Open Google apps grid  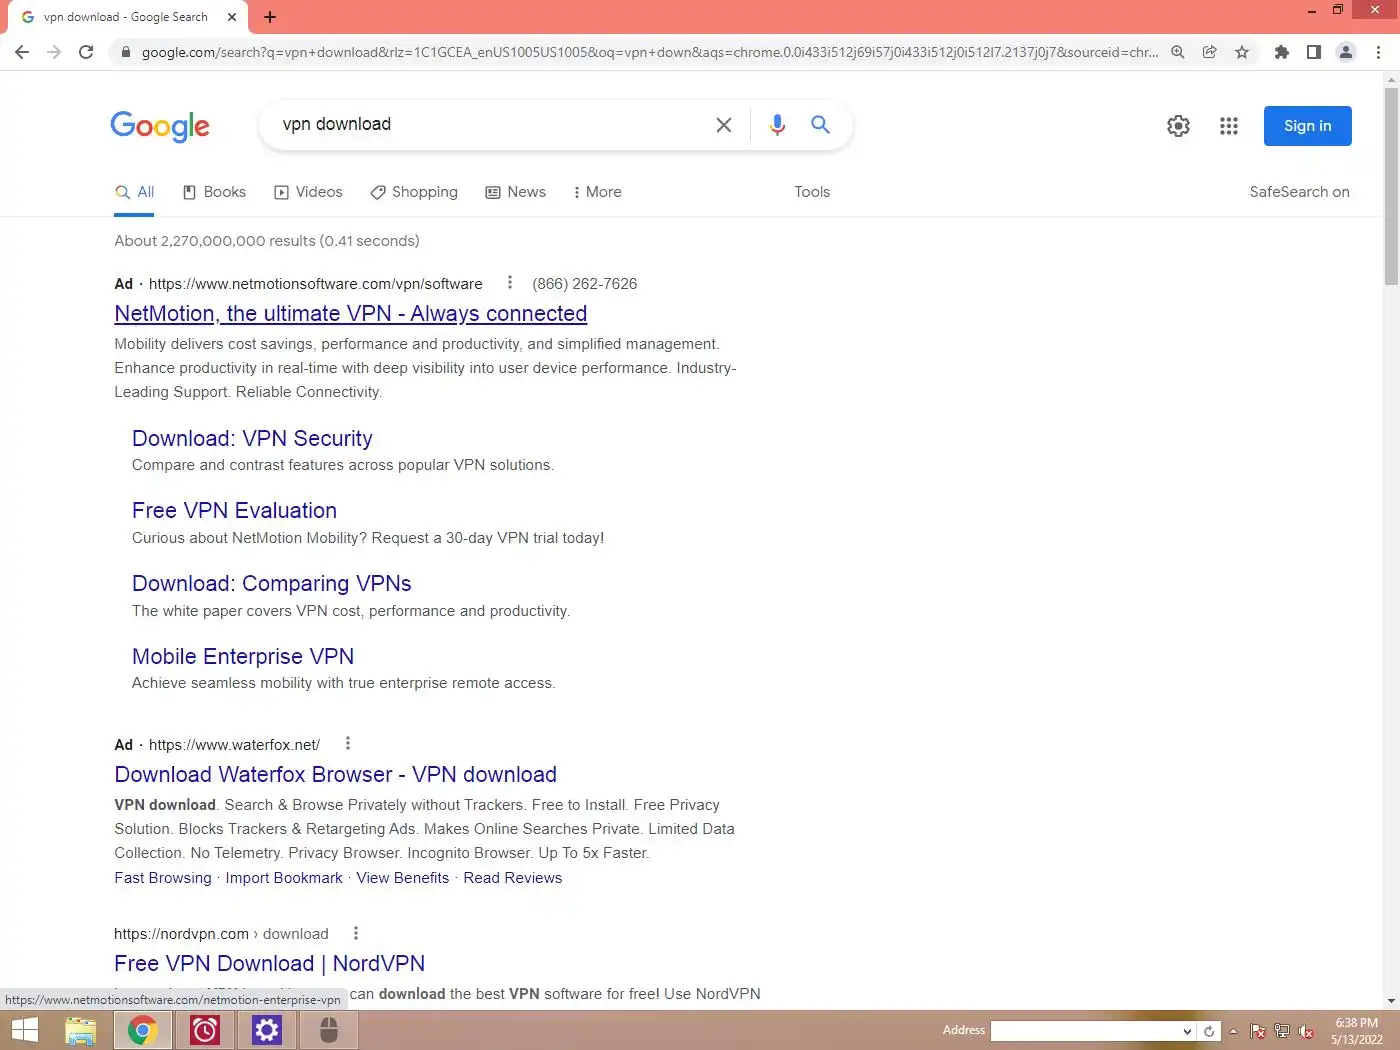(x=1229, y=126)
